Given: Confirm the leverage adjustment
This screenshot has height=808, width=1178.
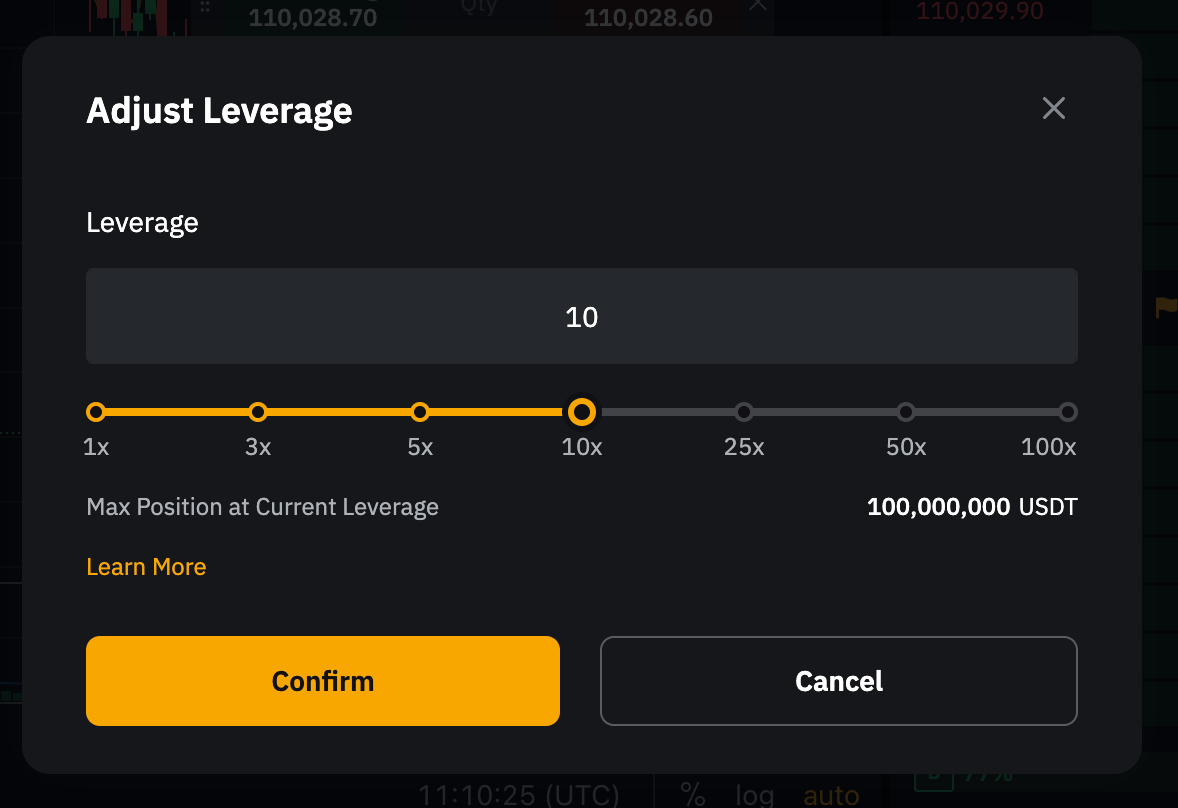Looking at the screenshot, I should pos(322,681).
